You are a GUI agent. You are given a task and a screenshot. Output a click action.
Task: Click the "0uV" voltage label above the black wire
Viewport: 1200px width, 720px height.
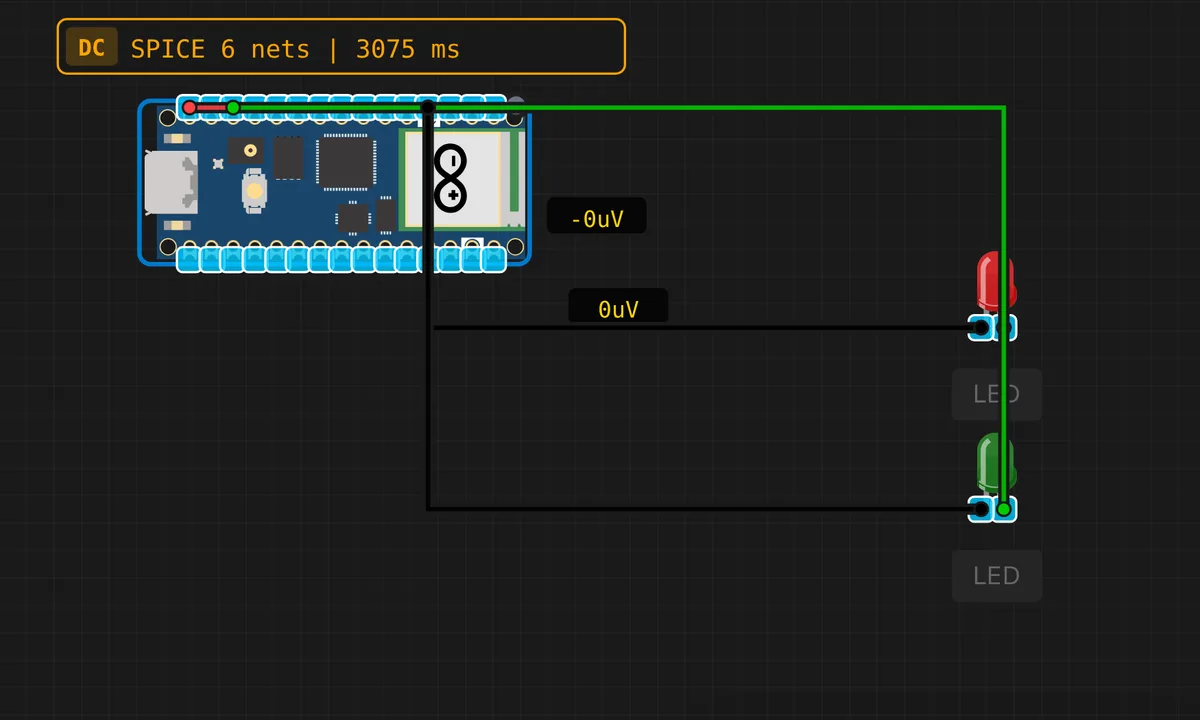618,308
